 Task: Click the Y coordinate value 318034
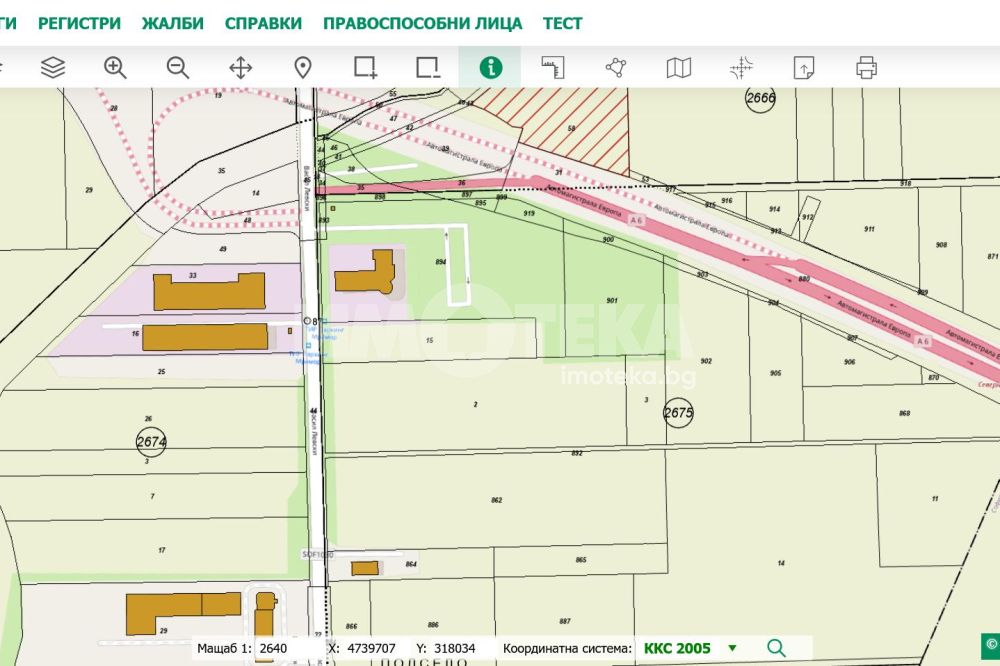click(455, 648)
